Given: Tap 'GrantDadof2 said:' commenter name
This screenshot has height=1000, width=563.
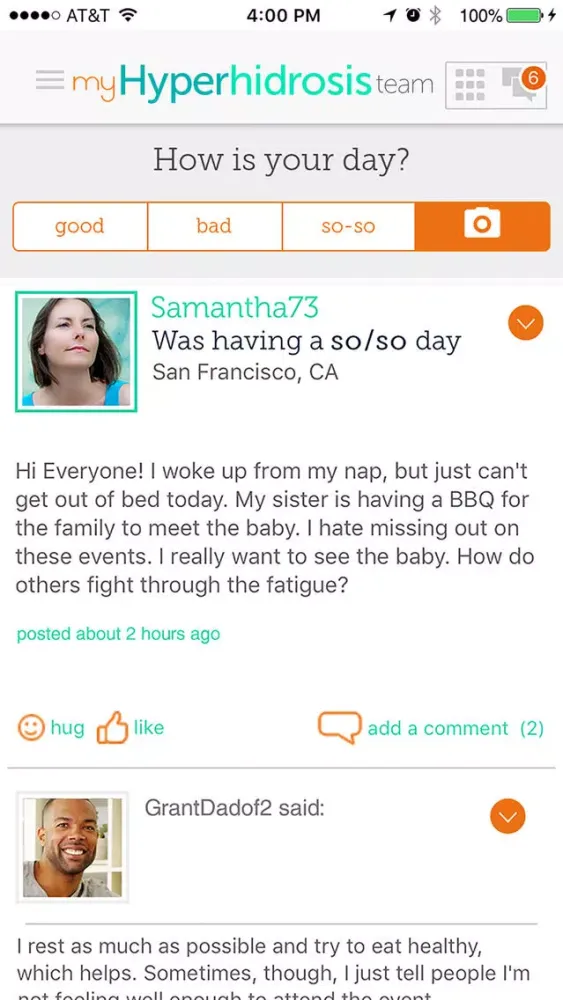Looking at the screenshot, I should click(235, 809).
